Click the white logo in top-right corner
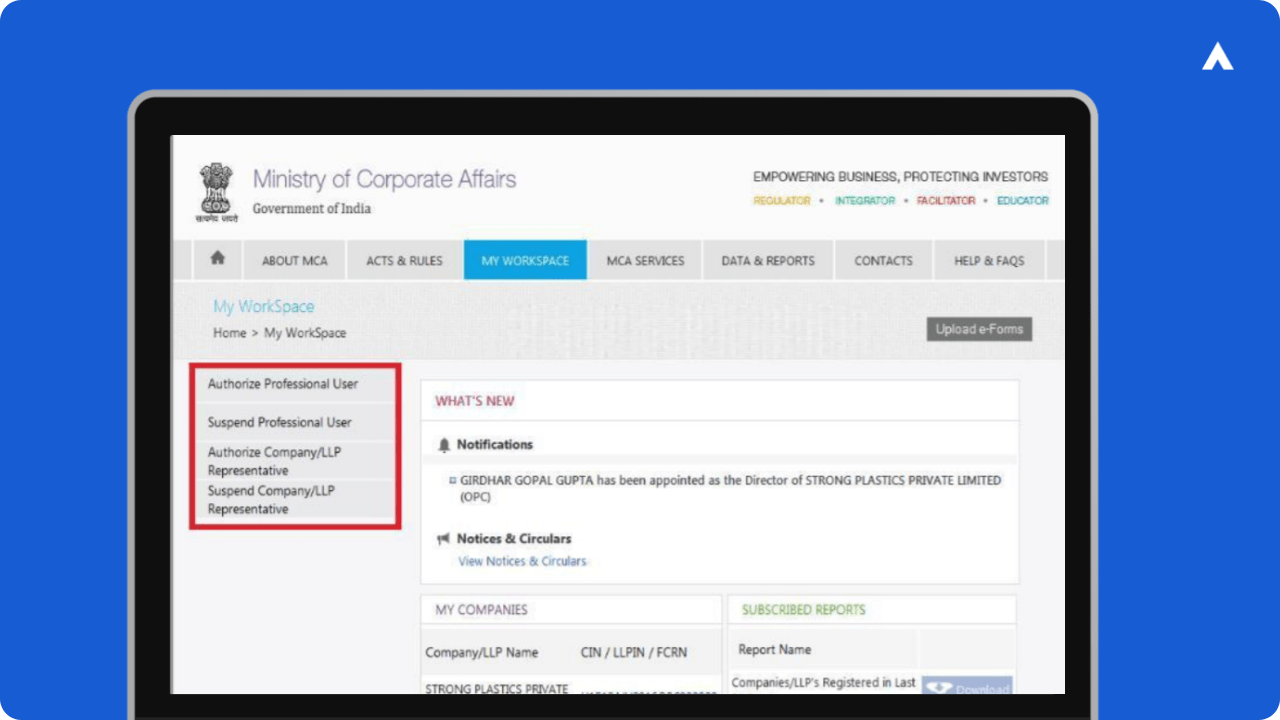This screenshot has height=720, width=1280. click(x=1217, y=58)
